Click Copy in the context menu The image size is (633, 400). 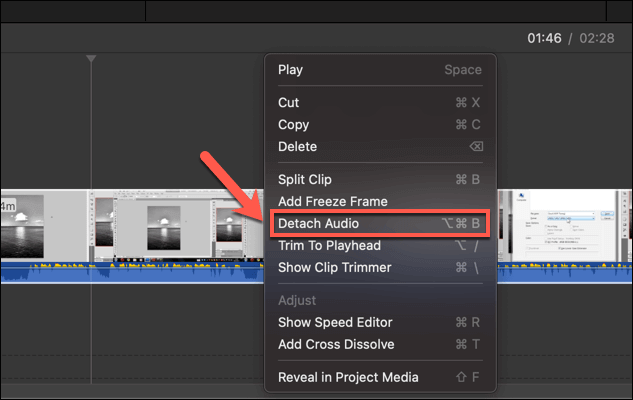coord(293,124)
